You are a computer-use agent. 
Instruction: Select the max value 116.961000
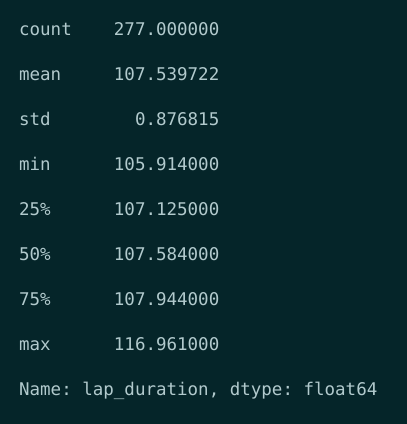click(166, 344)
